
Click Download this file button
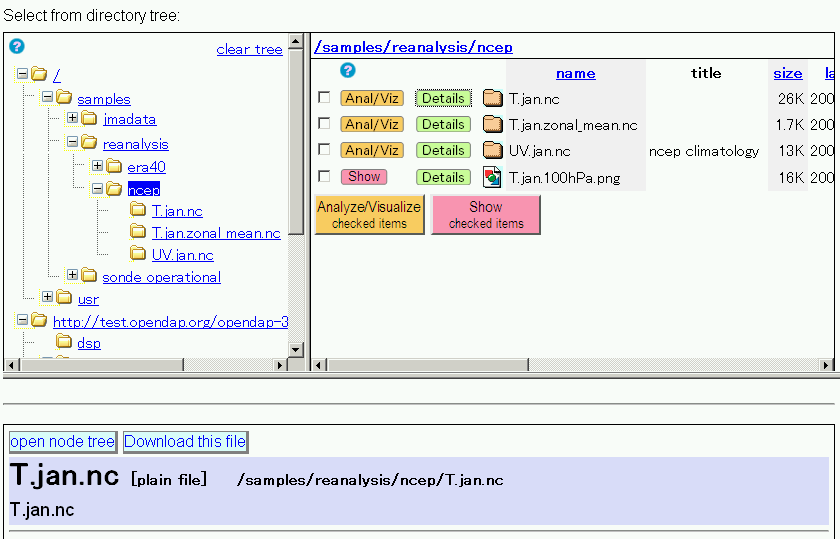pos(185,442)
